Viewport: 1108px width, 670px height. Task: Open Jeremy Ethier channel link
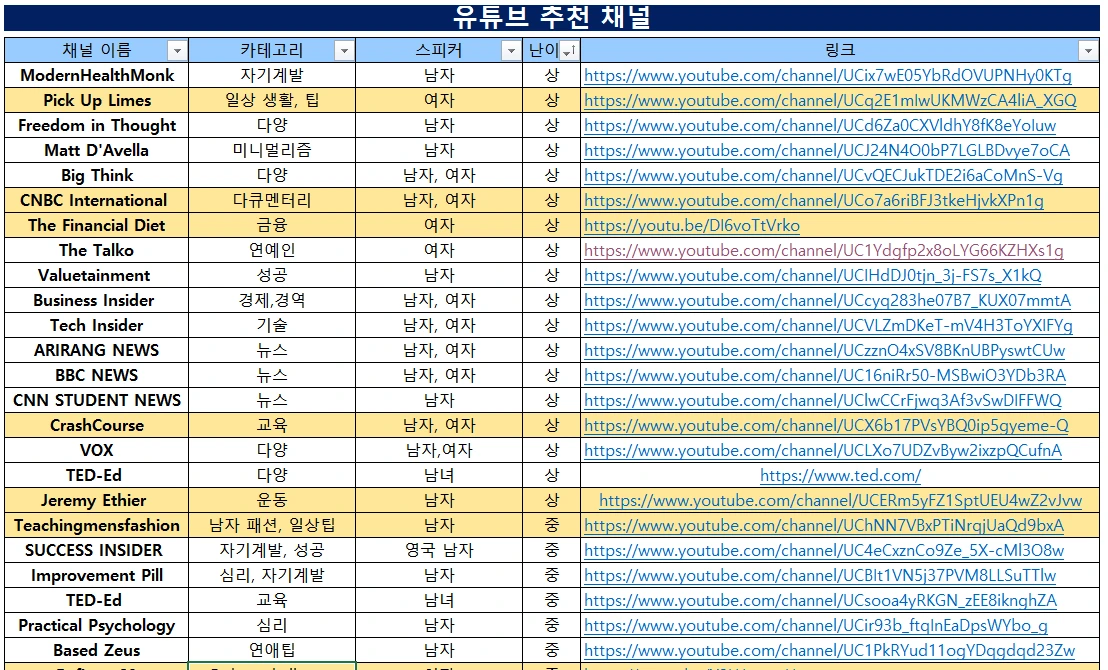840,500
